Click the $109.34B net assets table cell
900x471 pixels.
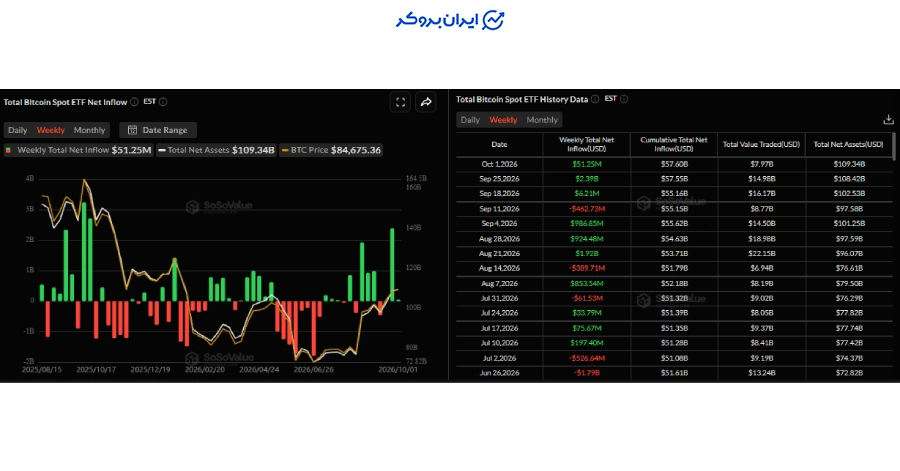(849, 164)
